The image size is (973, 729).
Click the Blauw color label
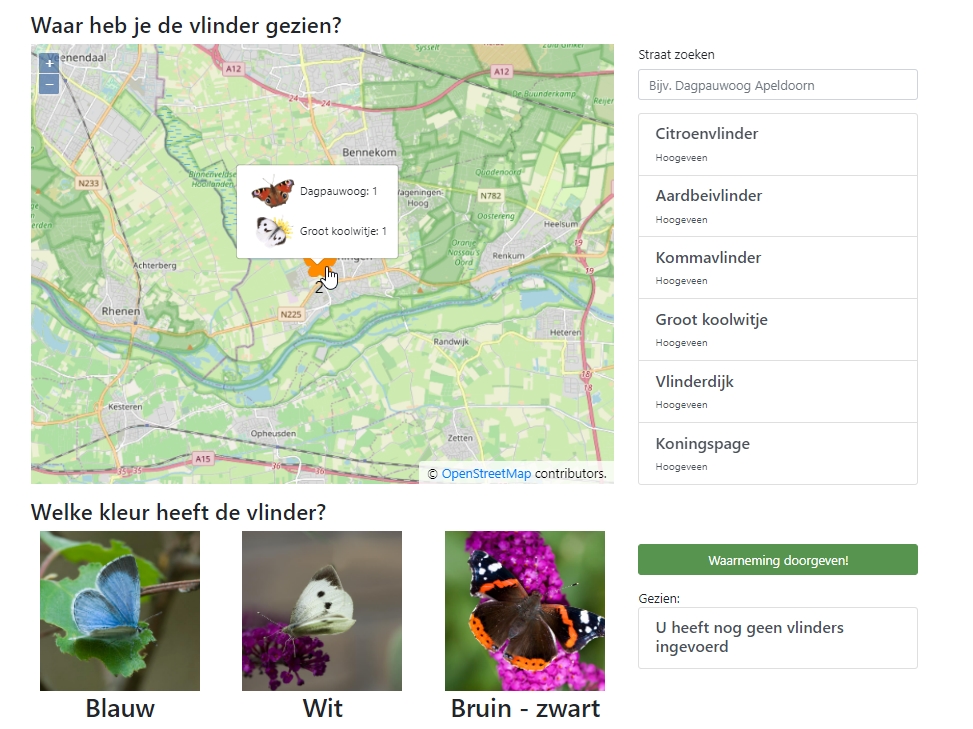(120, 708)
